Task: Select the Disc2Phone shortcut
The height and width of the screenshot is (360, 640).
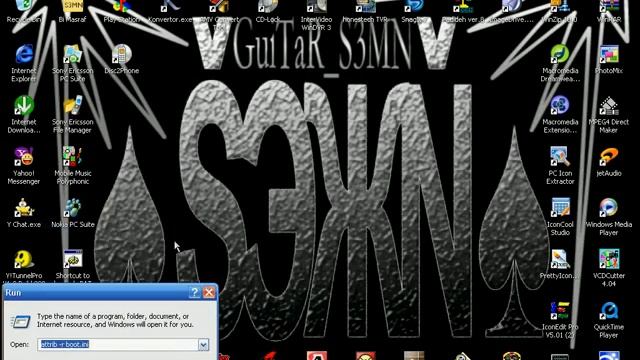Action: 121,59
